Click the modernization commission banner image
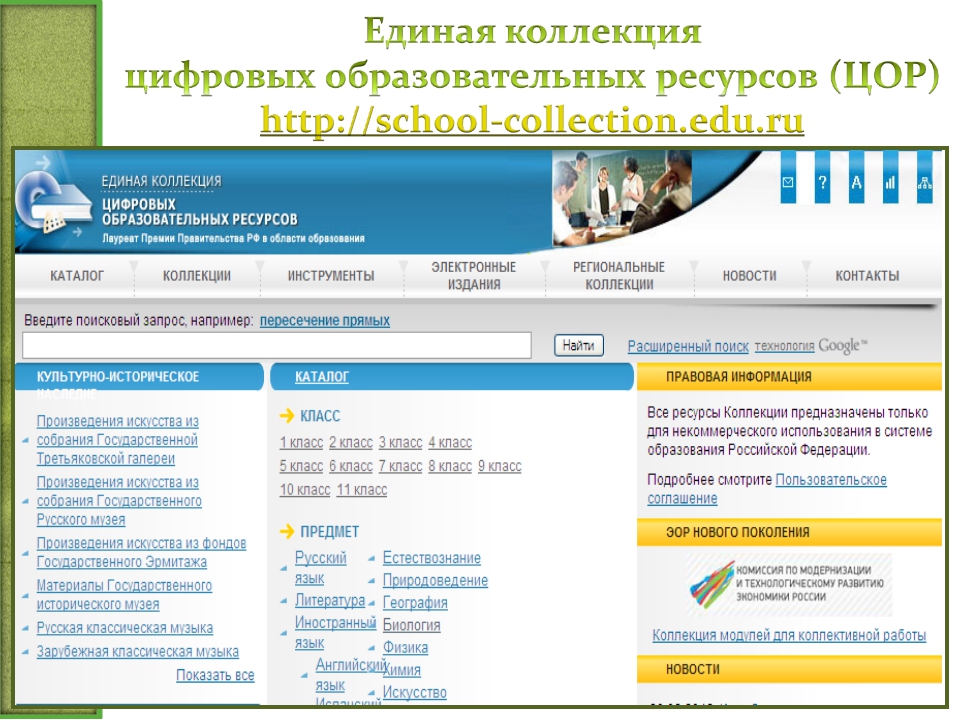Screen dimensions: 960x720 [789, 585]
